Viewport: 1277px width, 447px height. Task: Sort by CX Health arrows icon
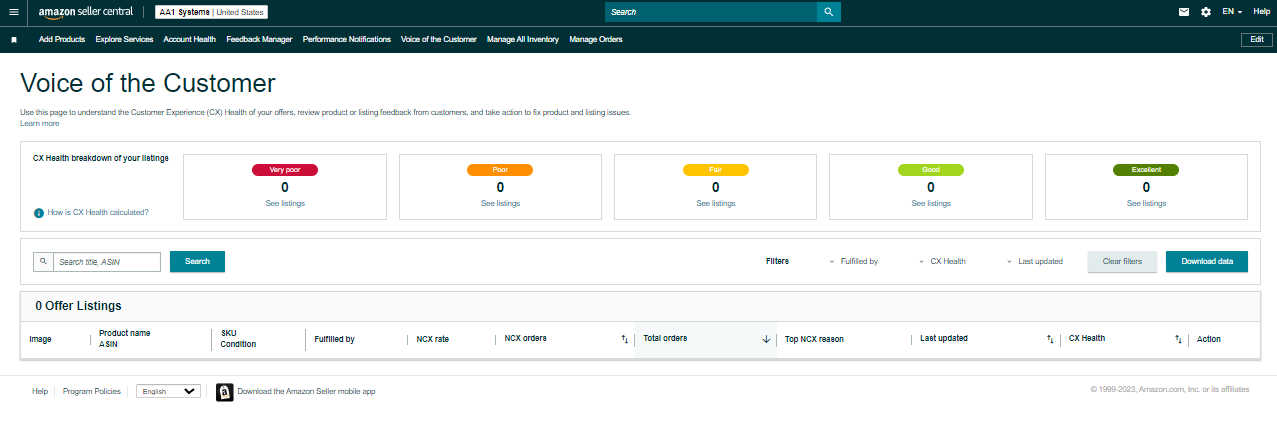pyautogui.click(x=1178, y=339)
